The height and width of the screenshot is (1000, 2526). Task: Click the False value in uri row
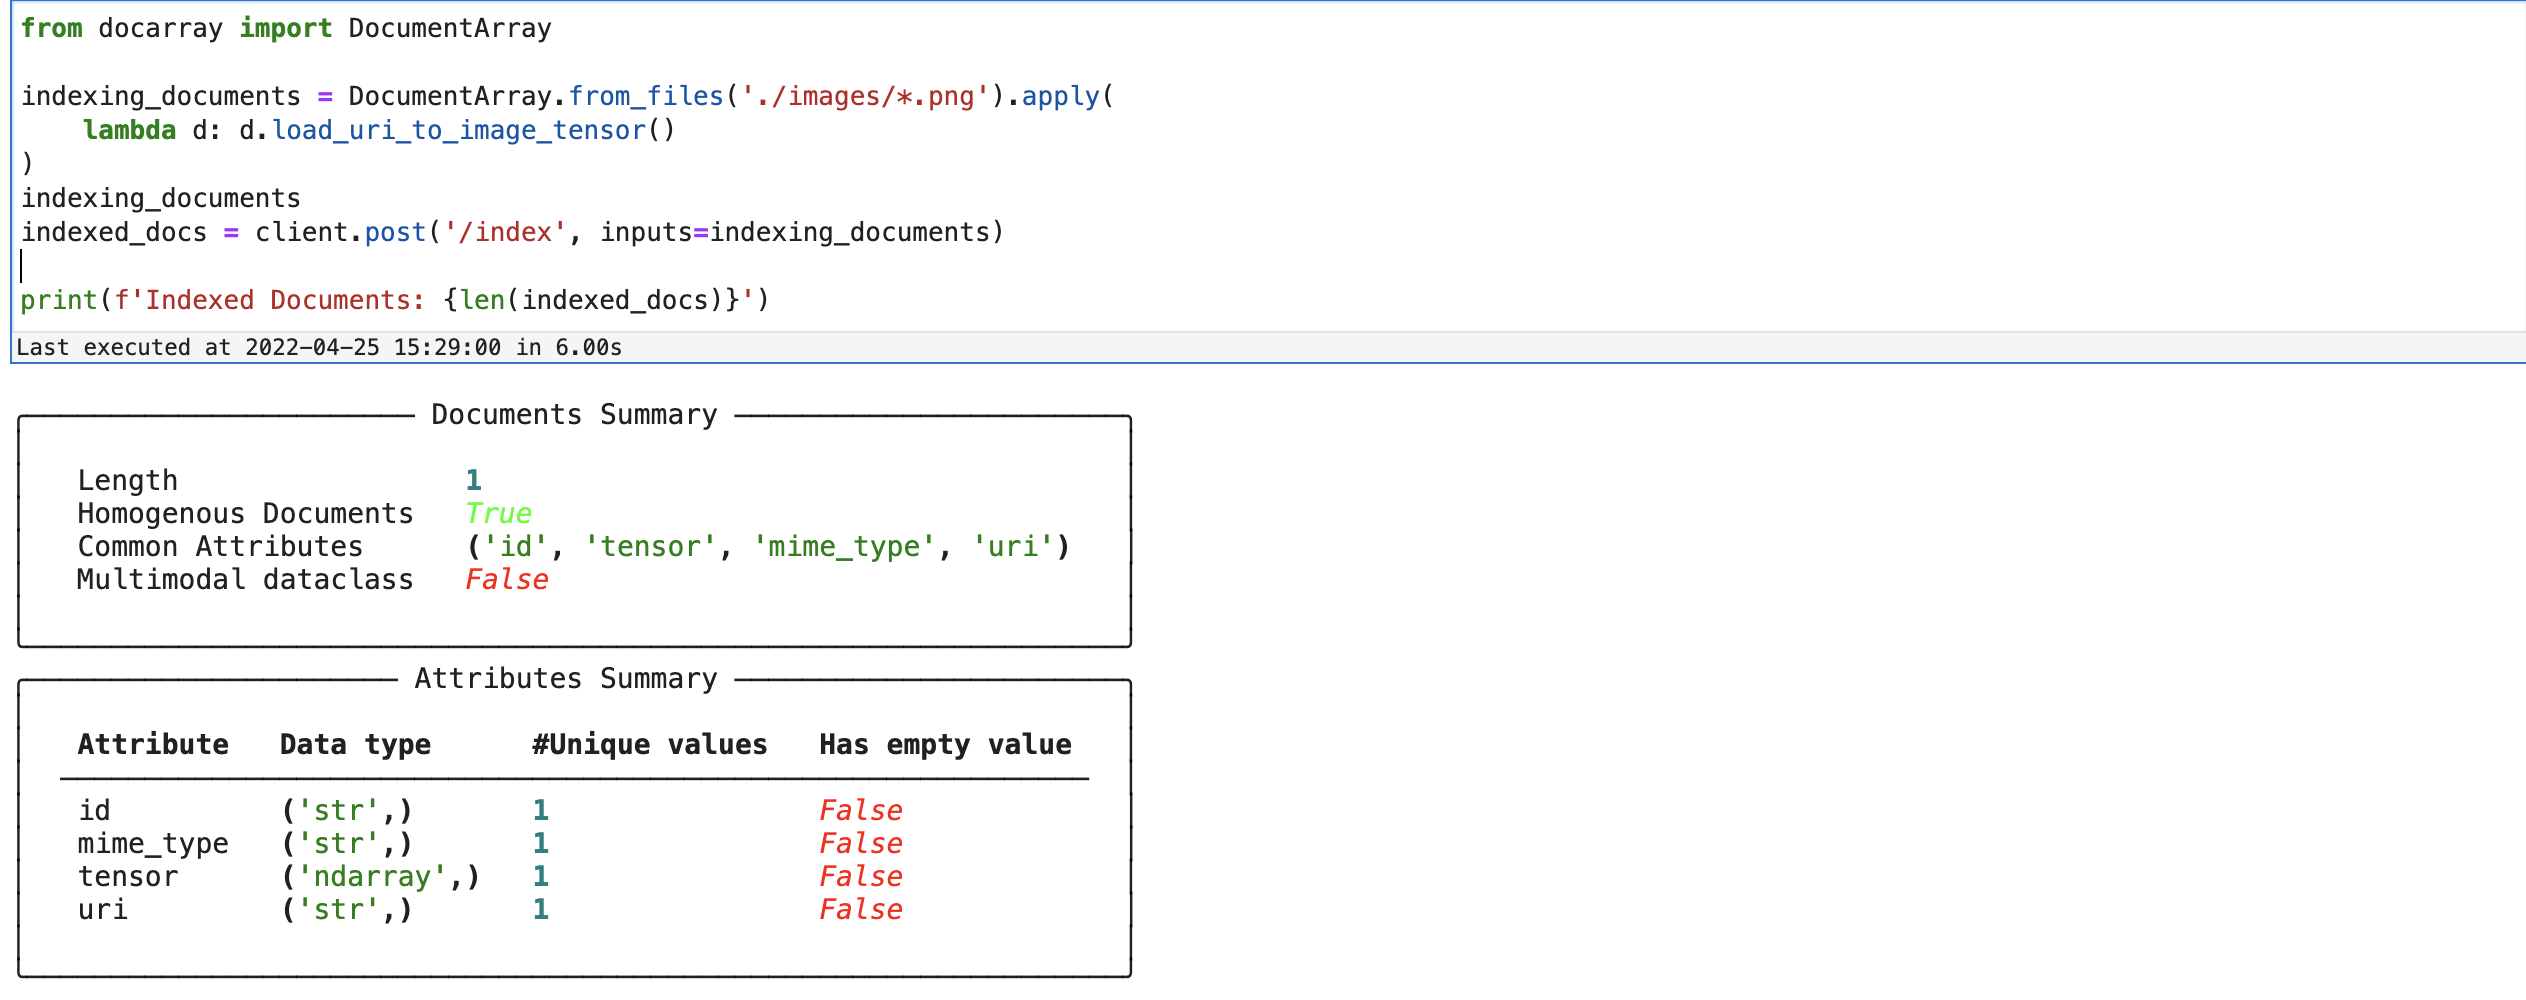(861, 909)
